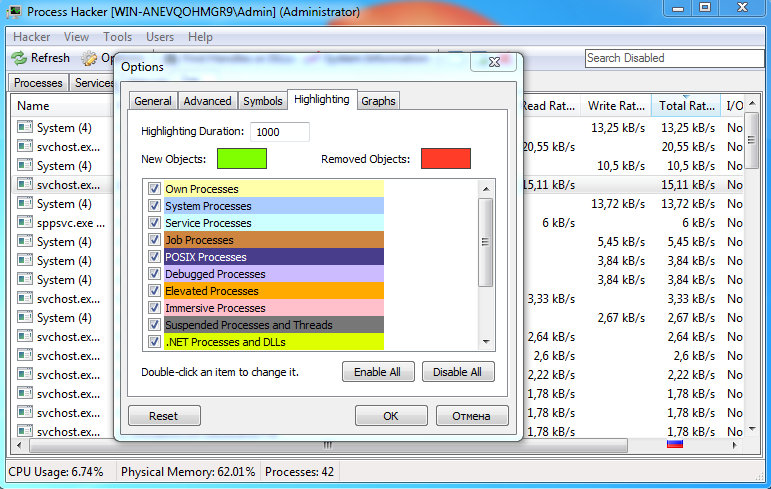Click the sppsvc.exe process icon
Viewport: 771px width, 489px height.
pos(25,222)
